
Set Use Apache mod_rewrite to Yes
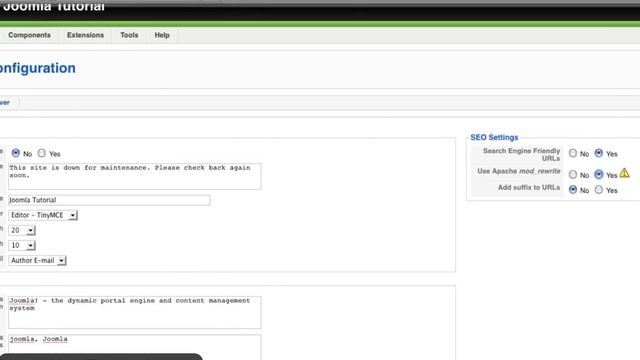(x=599, y=174)
